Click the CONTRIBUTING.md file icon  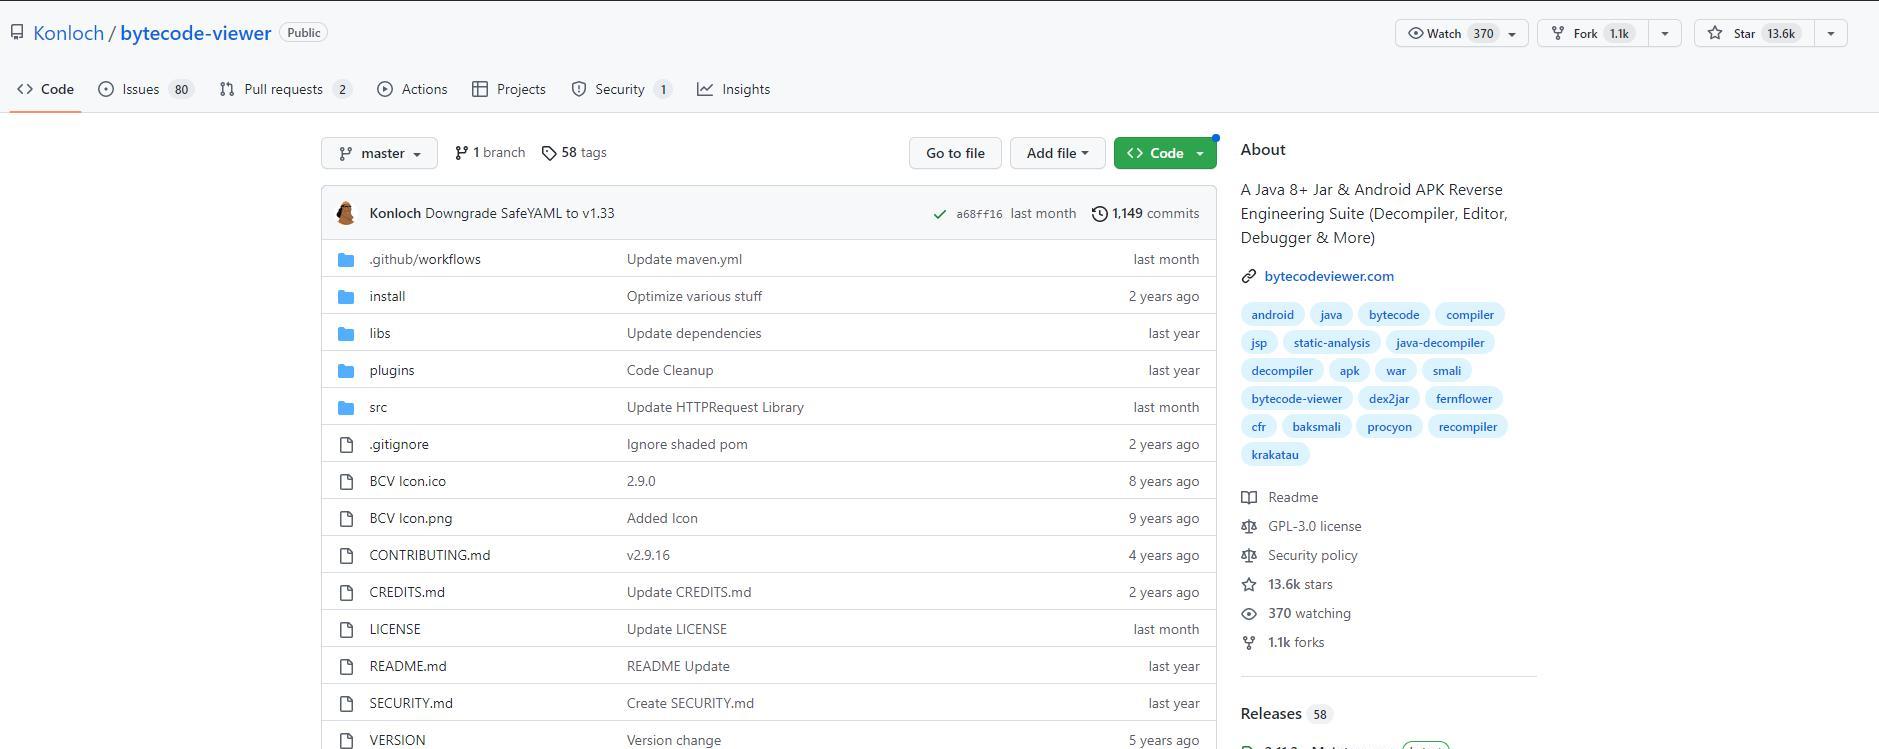point(346,556)
